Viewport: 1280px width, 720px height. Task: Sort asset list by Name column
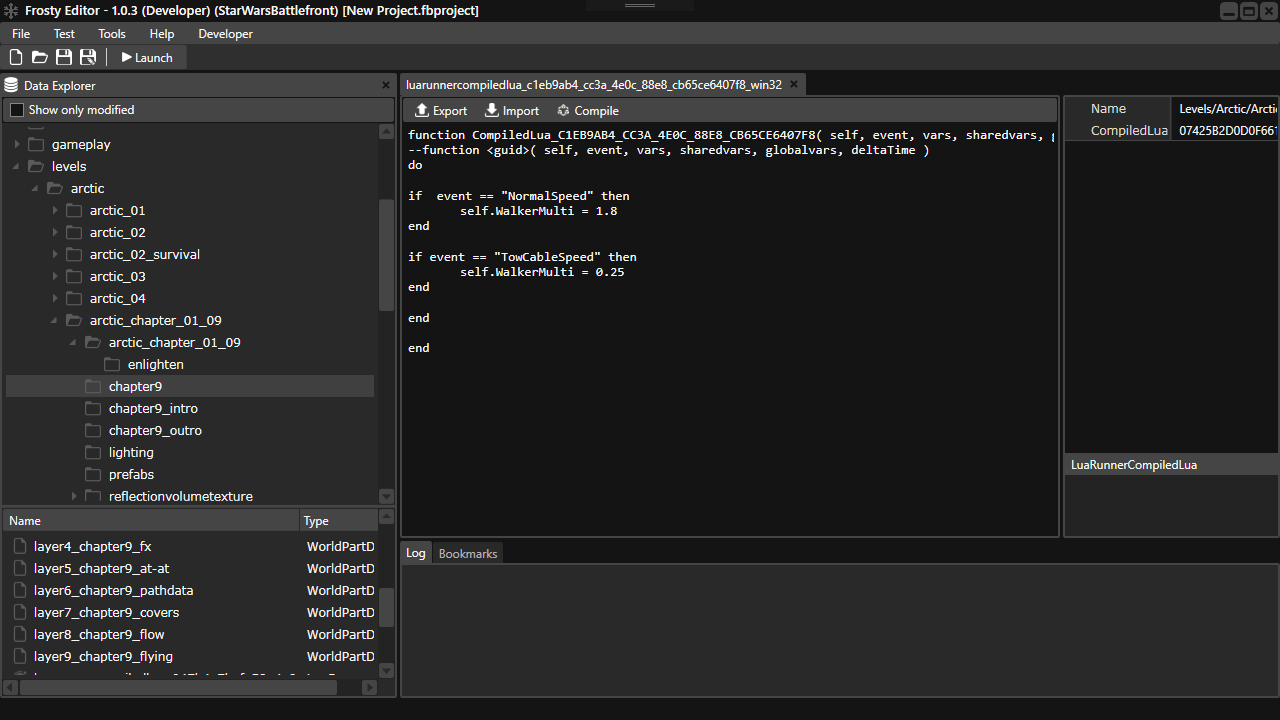(151, 521)
